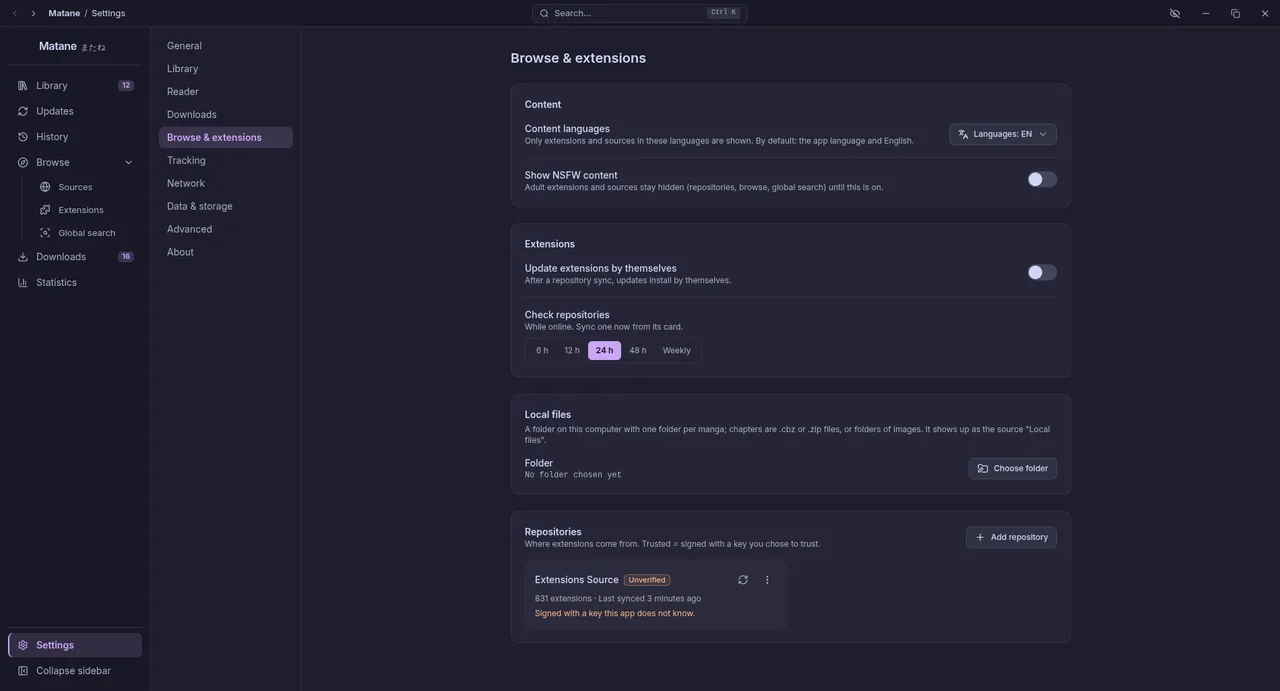Focus the Search field at top
The width and height of the screenshot is (1280, 691).
click(640, 13)
